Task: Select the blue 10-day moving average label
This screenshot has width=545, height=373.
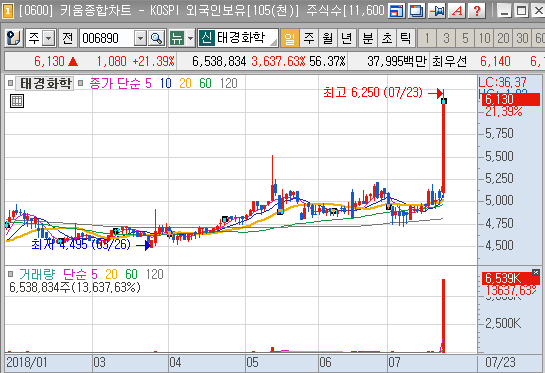Action: [166, 83]
